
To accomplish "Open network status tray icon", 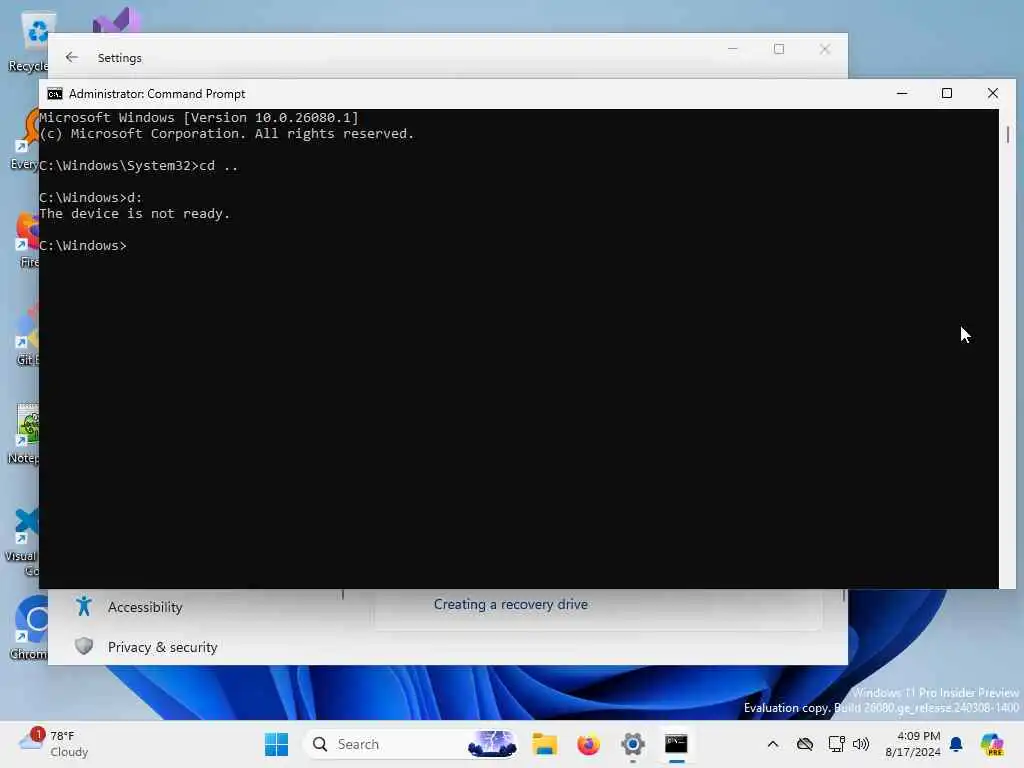I will click(x=836, y=744).
